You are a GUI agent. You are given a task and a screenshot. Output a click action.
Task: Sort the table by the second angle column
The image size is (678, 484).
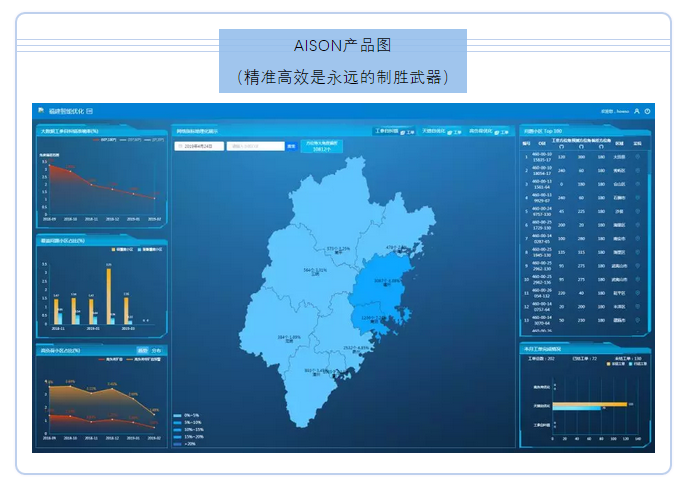(x=583, y=145)
